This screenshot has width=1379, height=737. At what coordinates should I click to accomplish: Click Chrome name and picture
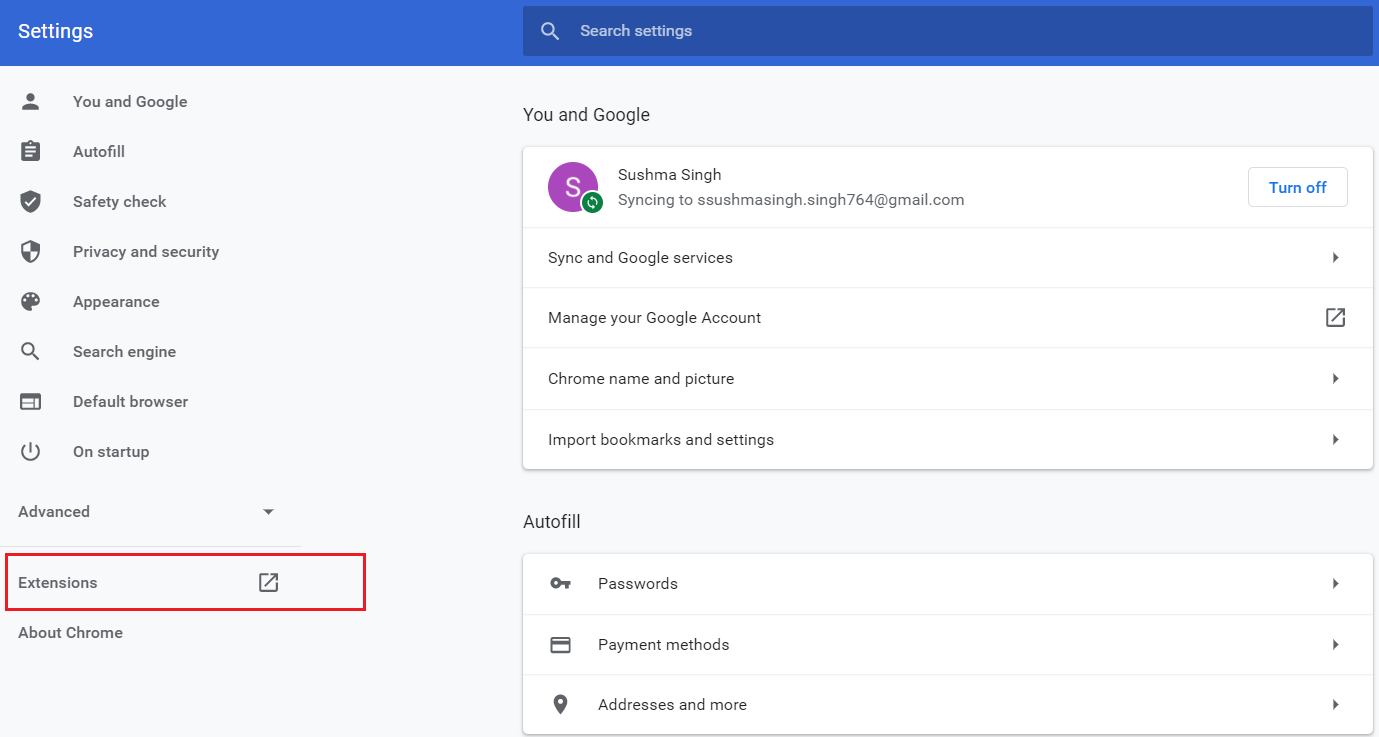point(641,378)
